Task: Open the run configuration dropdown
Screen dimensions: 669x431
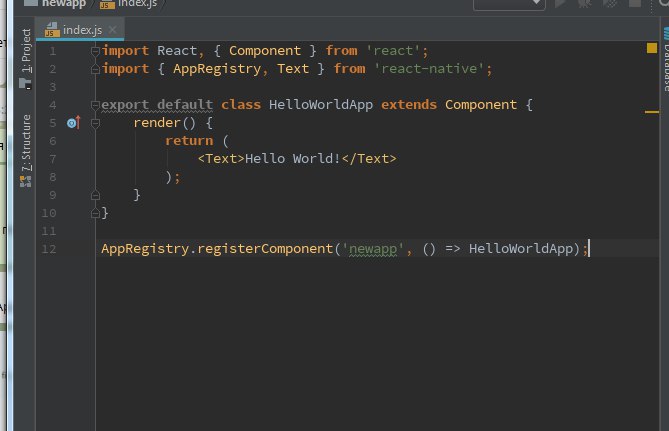Action: 509,4
